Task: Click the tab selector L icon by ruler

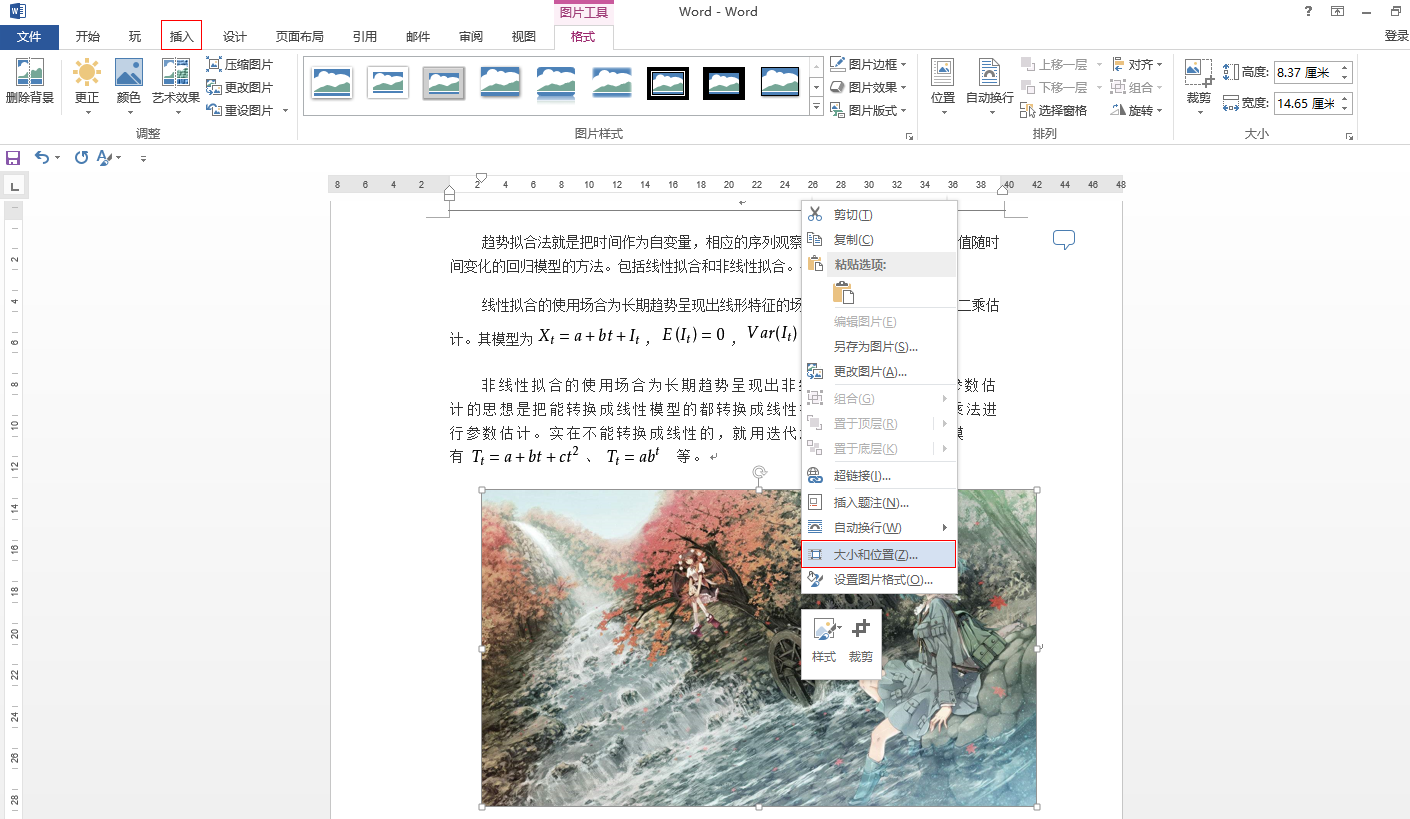Action: tap(14, 185)
